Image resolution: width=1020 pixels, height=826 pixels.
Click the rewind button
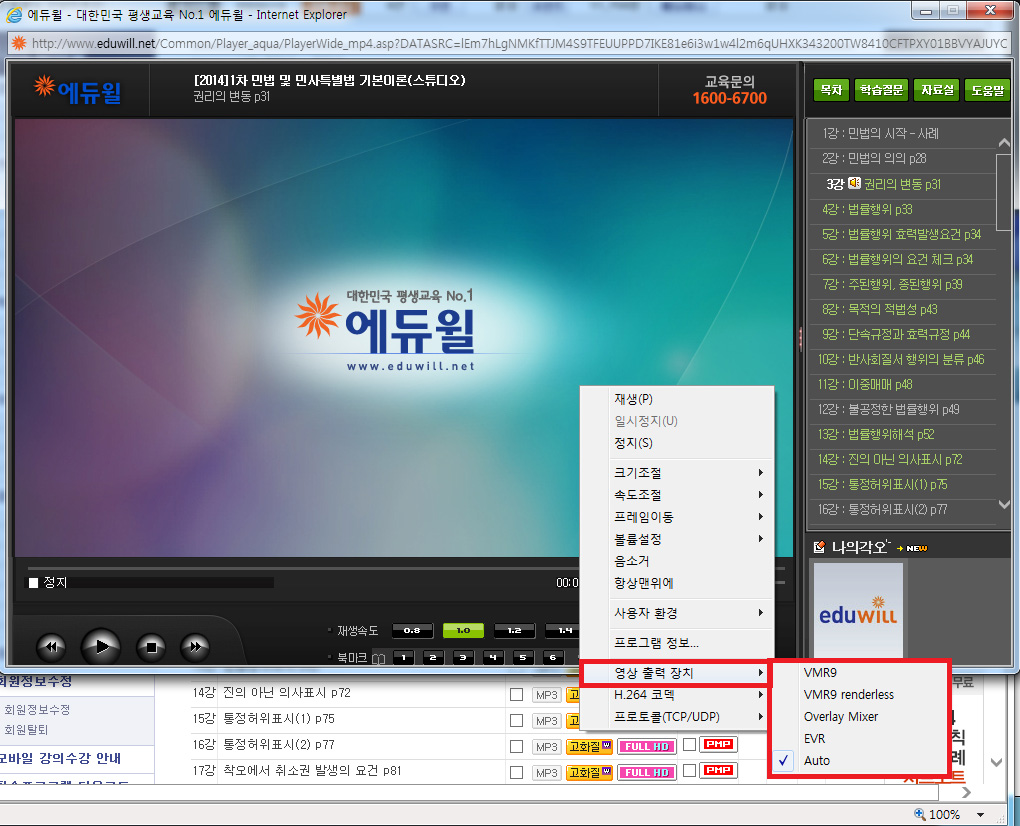point(50,647)
